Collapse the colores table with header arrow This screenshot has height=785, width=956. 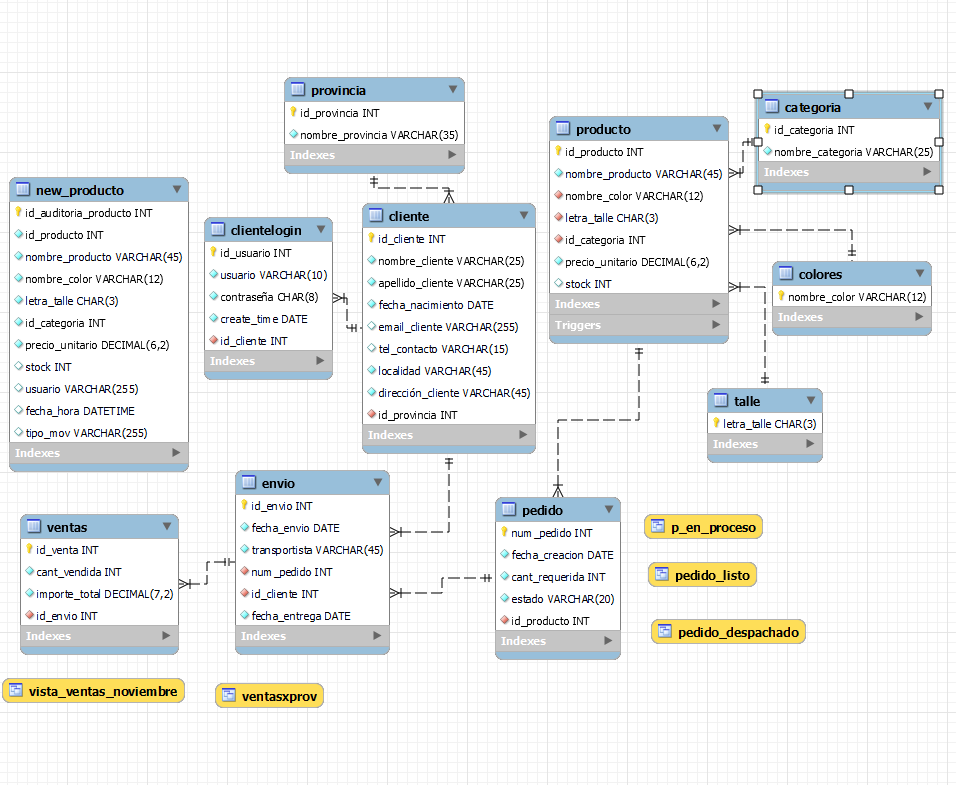coord(919,274)
